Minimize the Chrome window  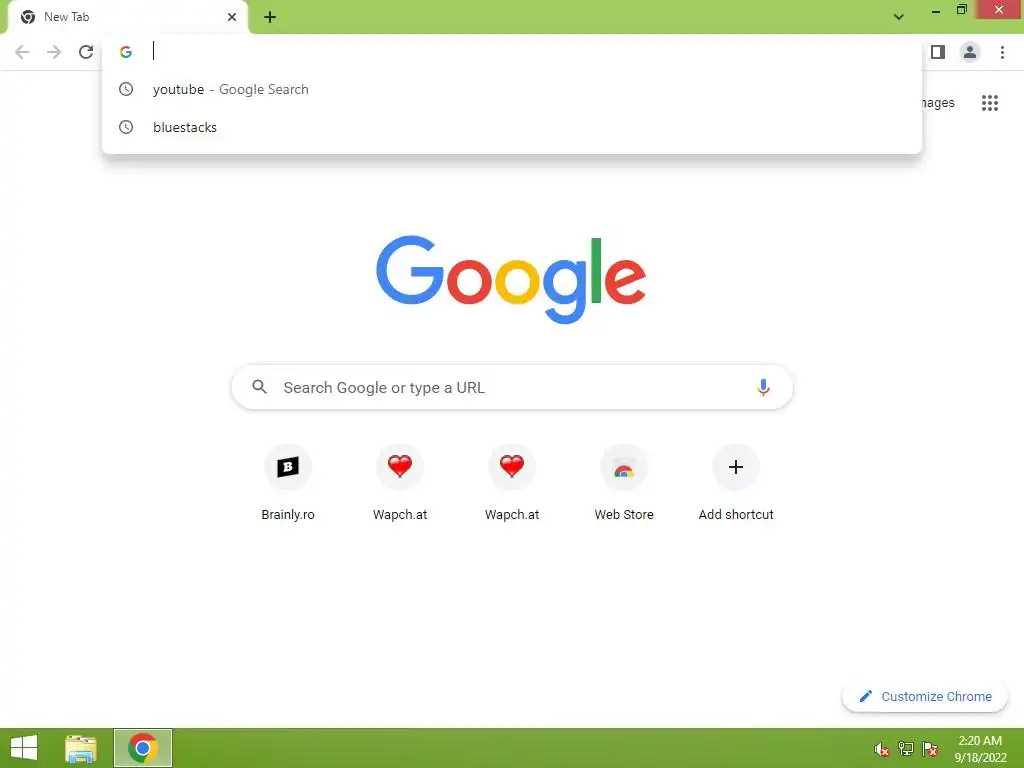(936, 11)
